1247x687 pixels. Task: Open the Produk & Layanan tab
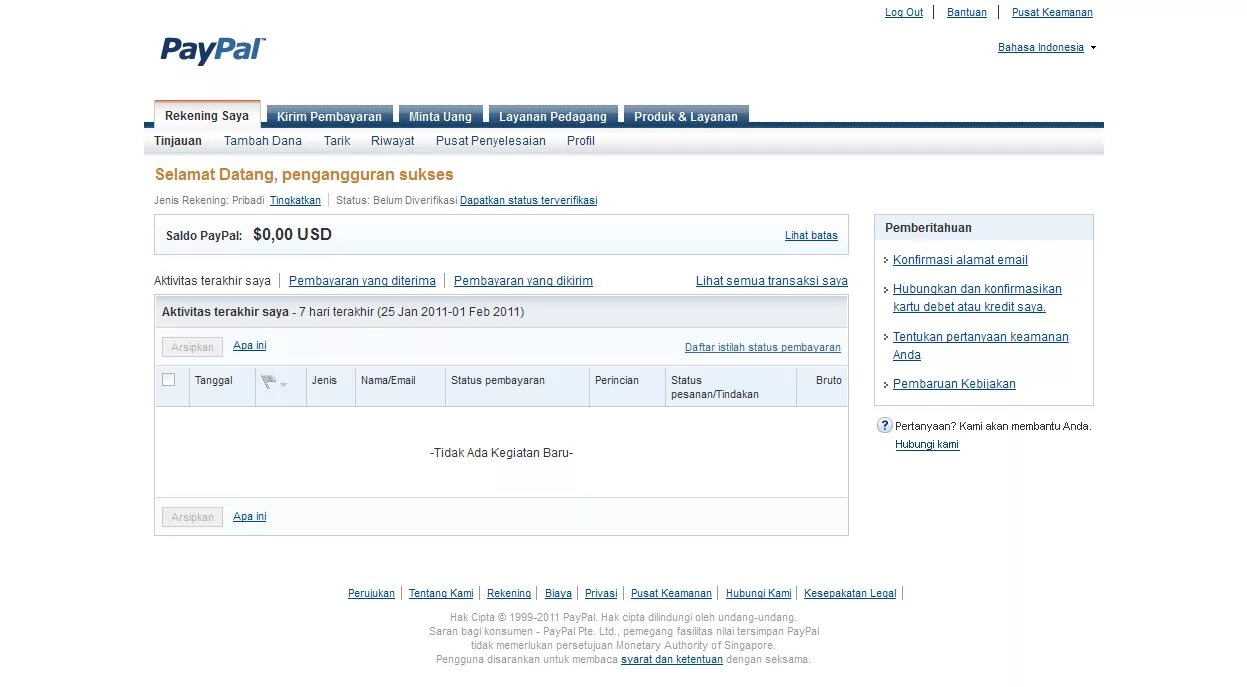686,116
